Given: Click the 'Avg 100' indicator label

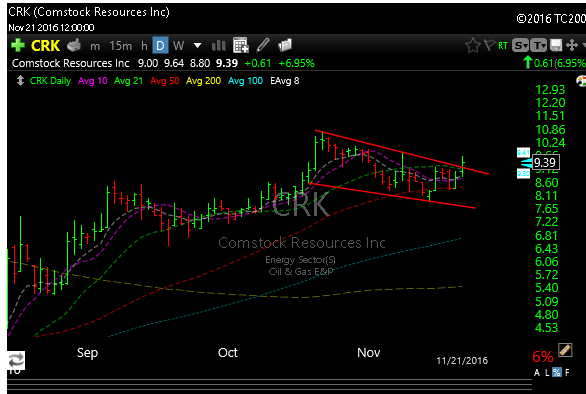Looking at the screenshot, I should click(x=246, y=81).
